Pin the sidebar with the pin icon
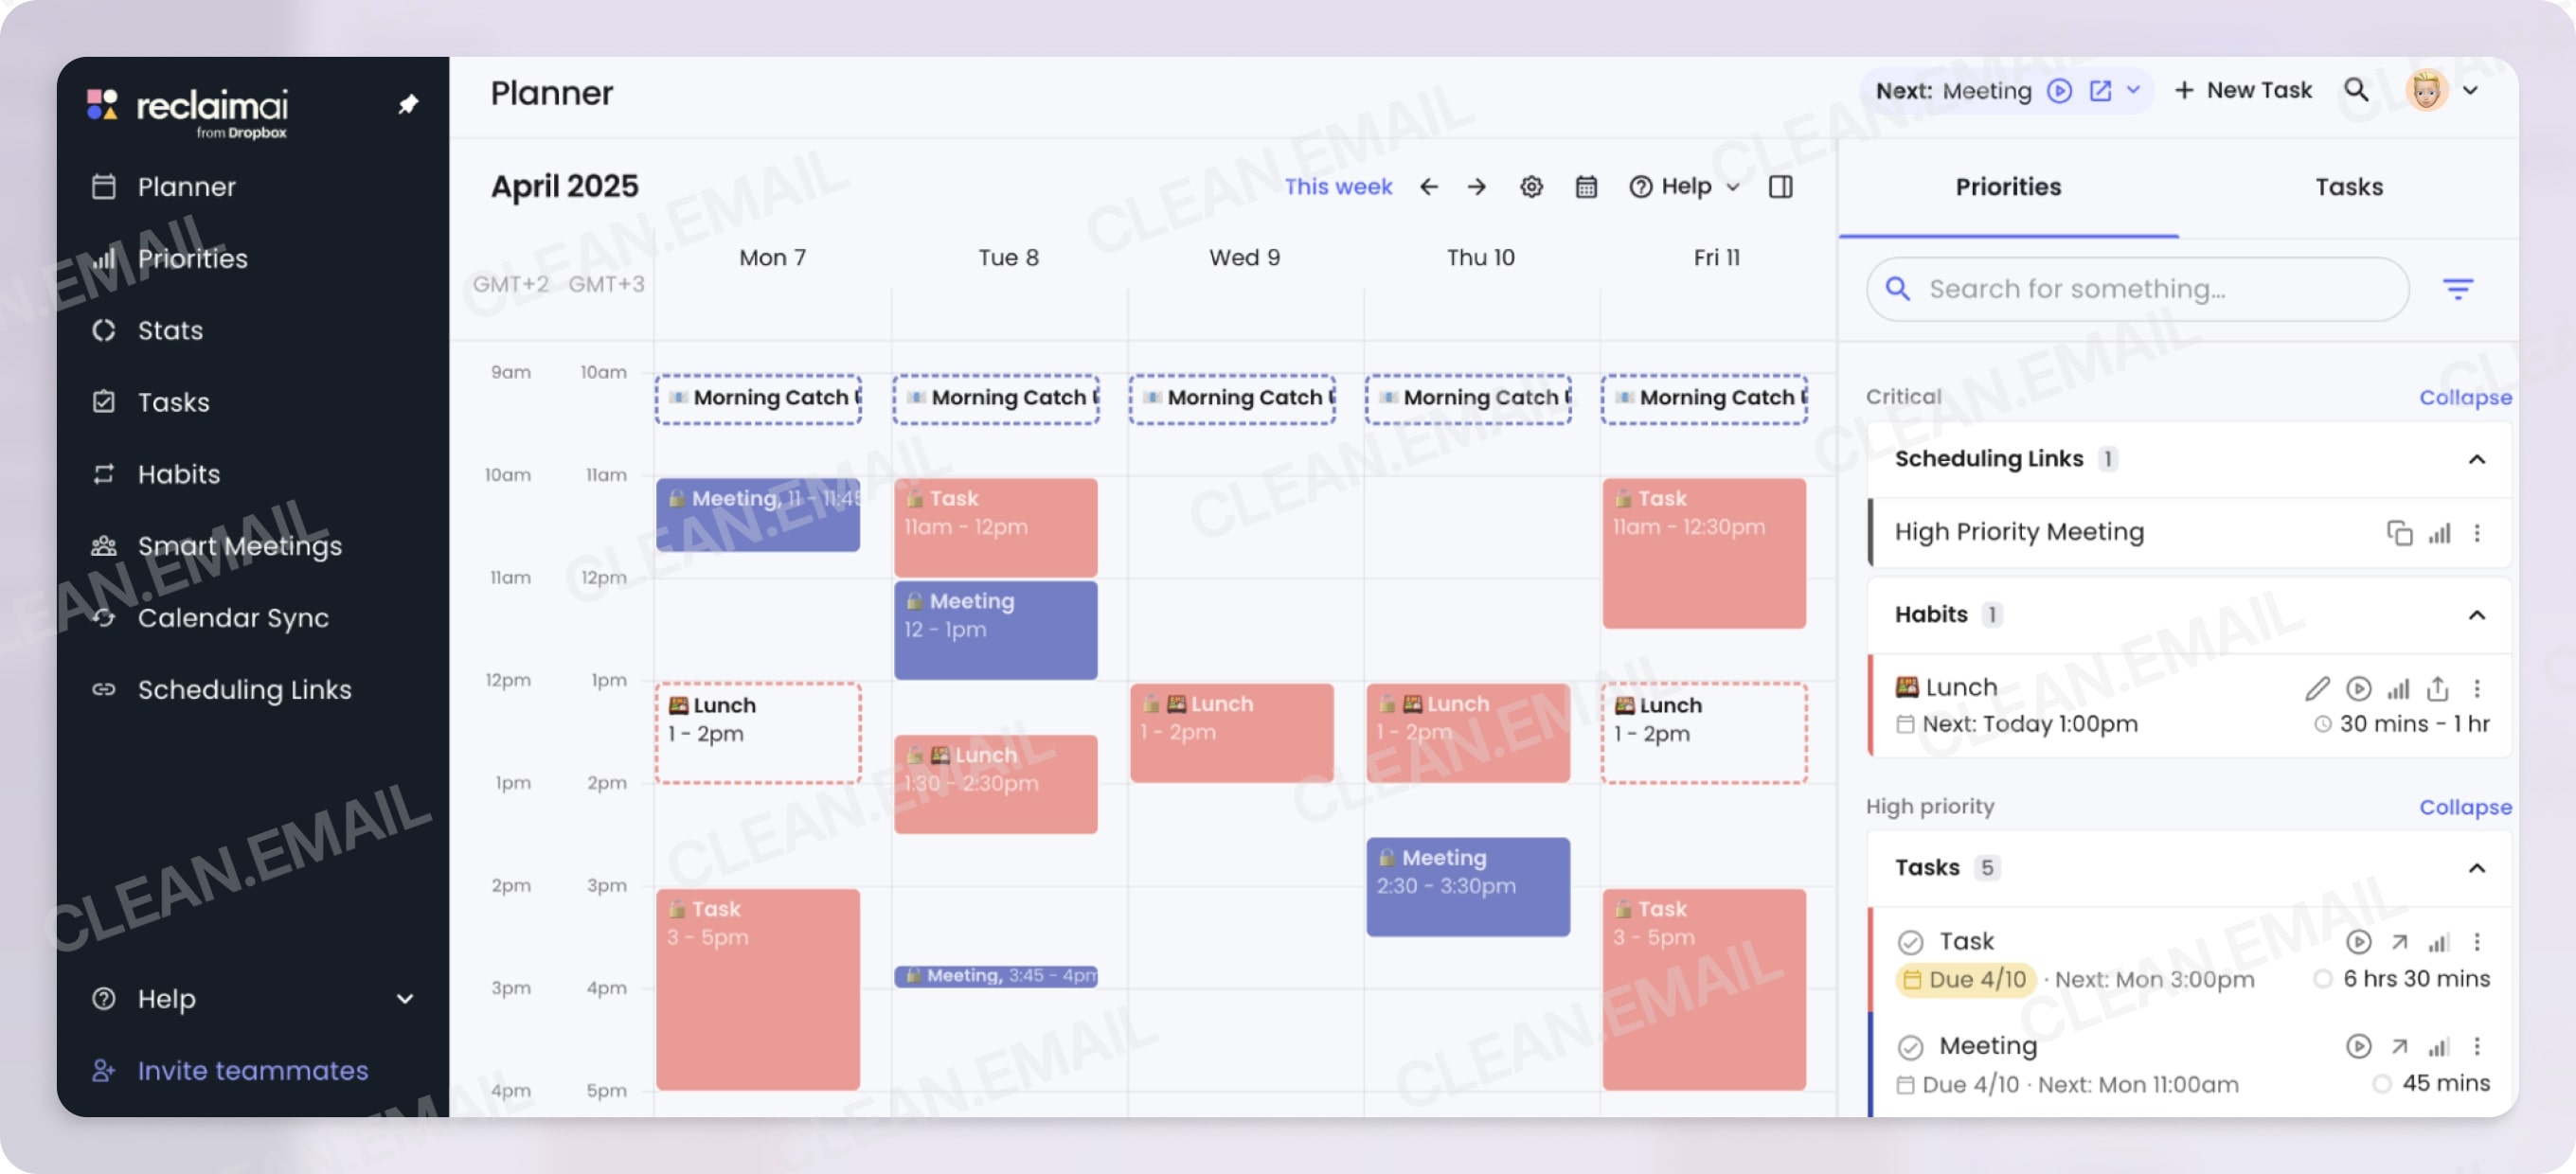Image resolution: width=2576 pixels, height=1174 pixels. tap(409, 102)
